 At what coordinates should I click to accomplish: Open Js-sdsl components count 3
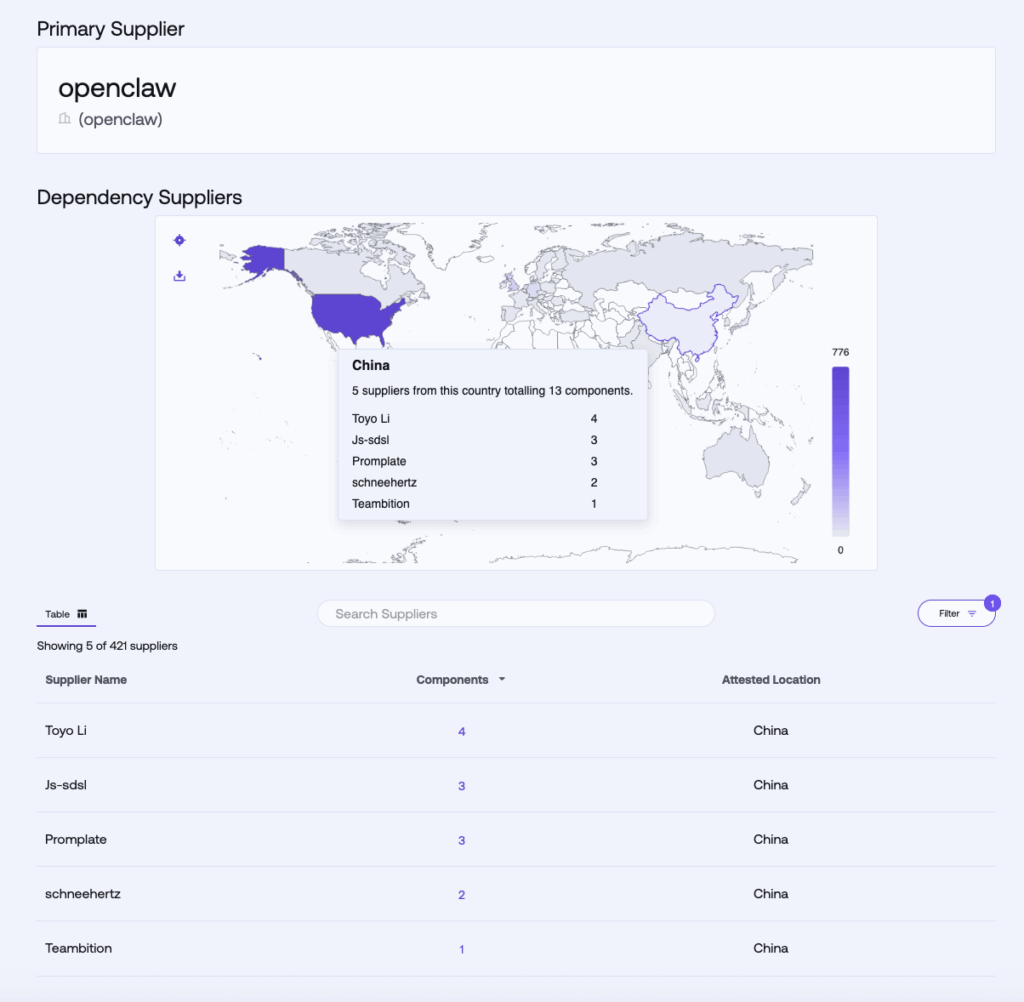462,786
